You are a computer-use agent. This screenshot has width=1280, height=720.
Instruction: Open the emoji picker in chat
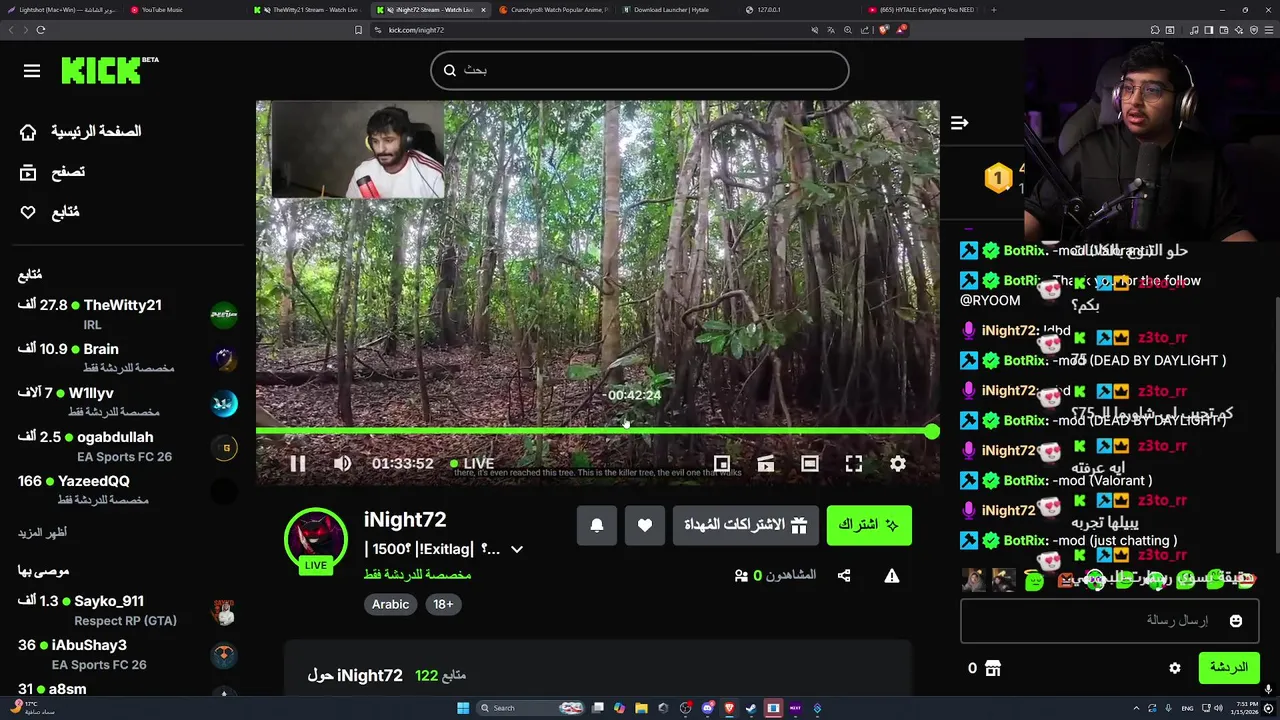[1236, 621]
